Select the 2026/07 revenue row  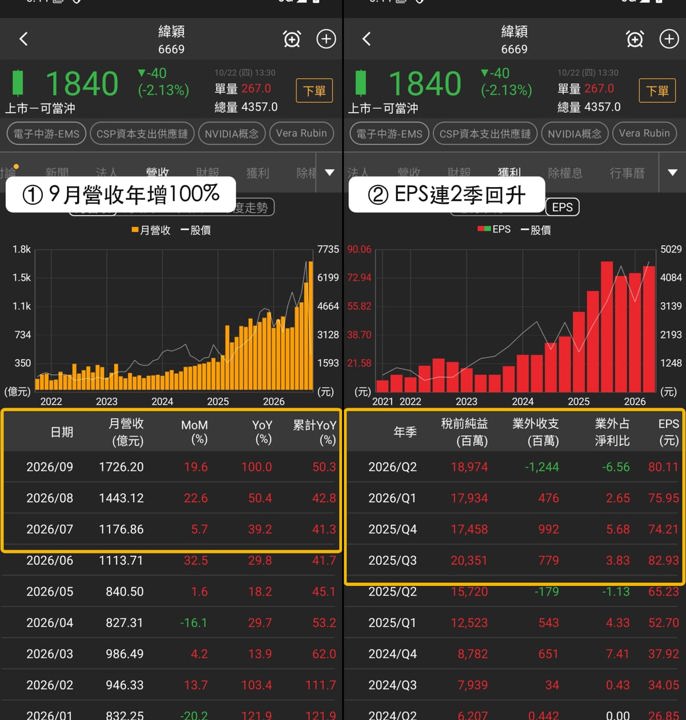coord(171,529)
